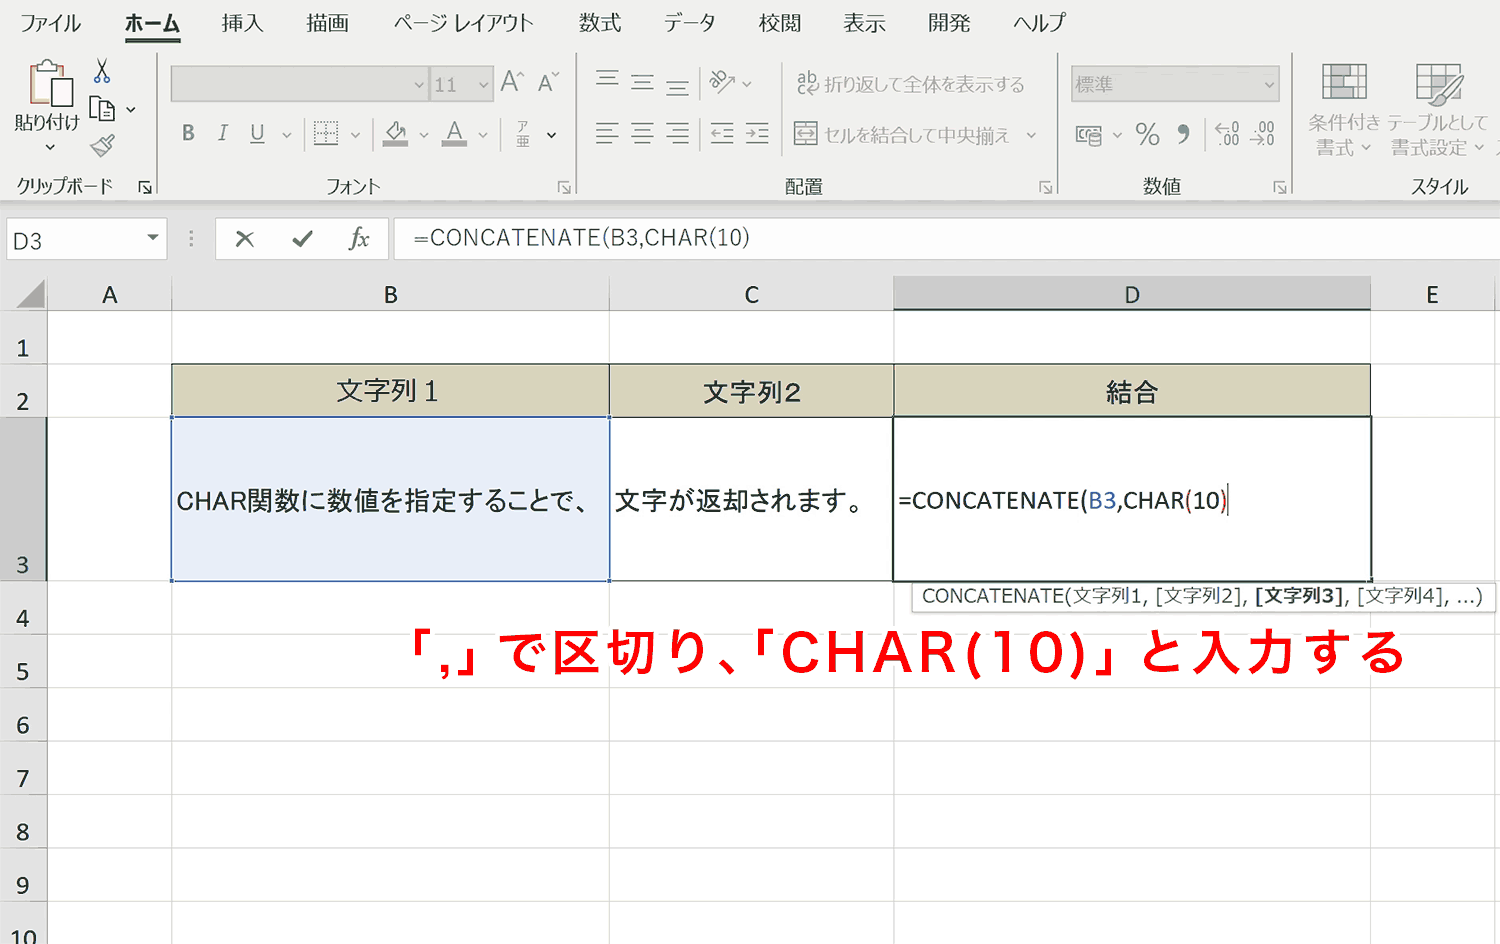Click the Fill Color bucket icon

pyautogui.click(x=396, y=133)
